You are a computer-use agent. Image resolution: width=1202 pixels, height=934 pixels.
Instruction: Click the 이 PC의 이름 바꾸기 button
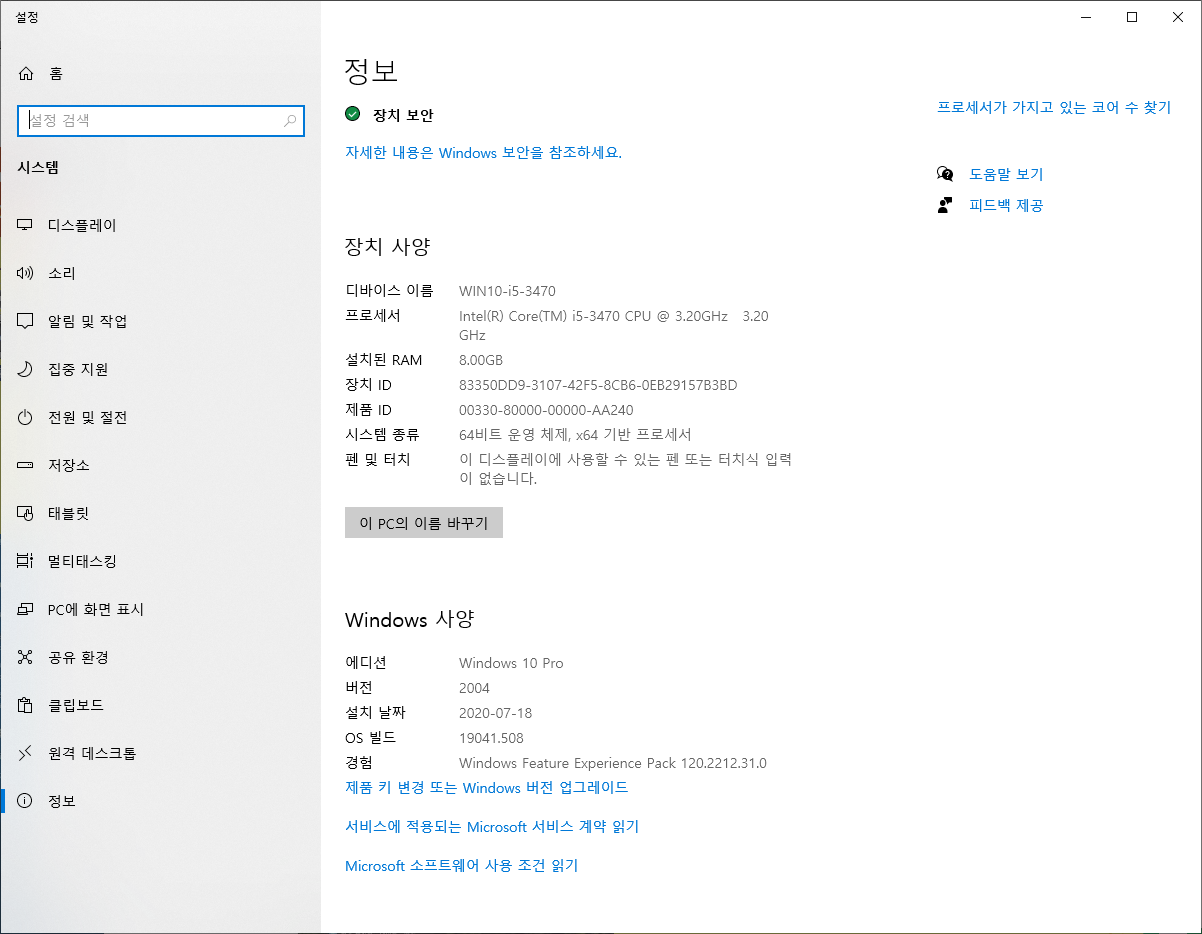point(424,523)
